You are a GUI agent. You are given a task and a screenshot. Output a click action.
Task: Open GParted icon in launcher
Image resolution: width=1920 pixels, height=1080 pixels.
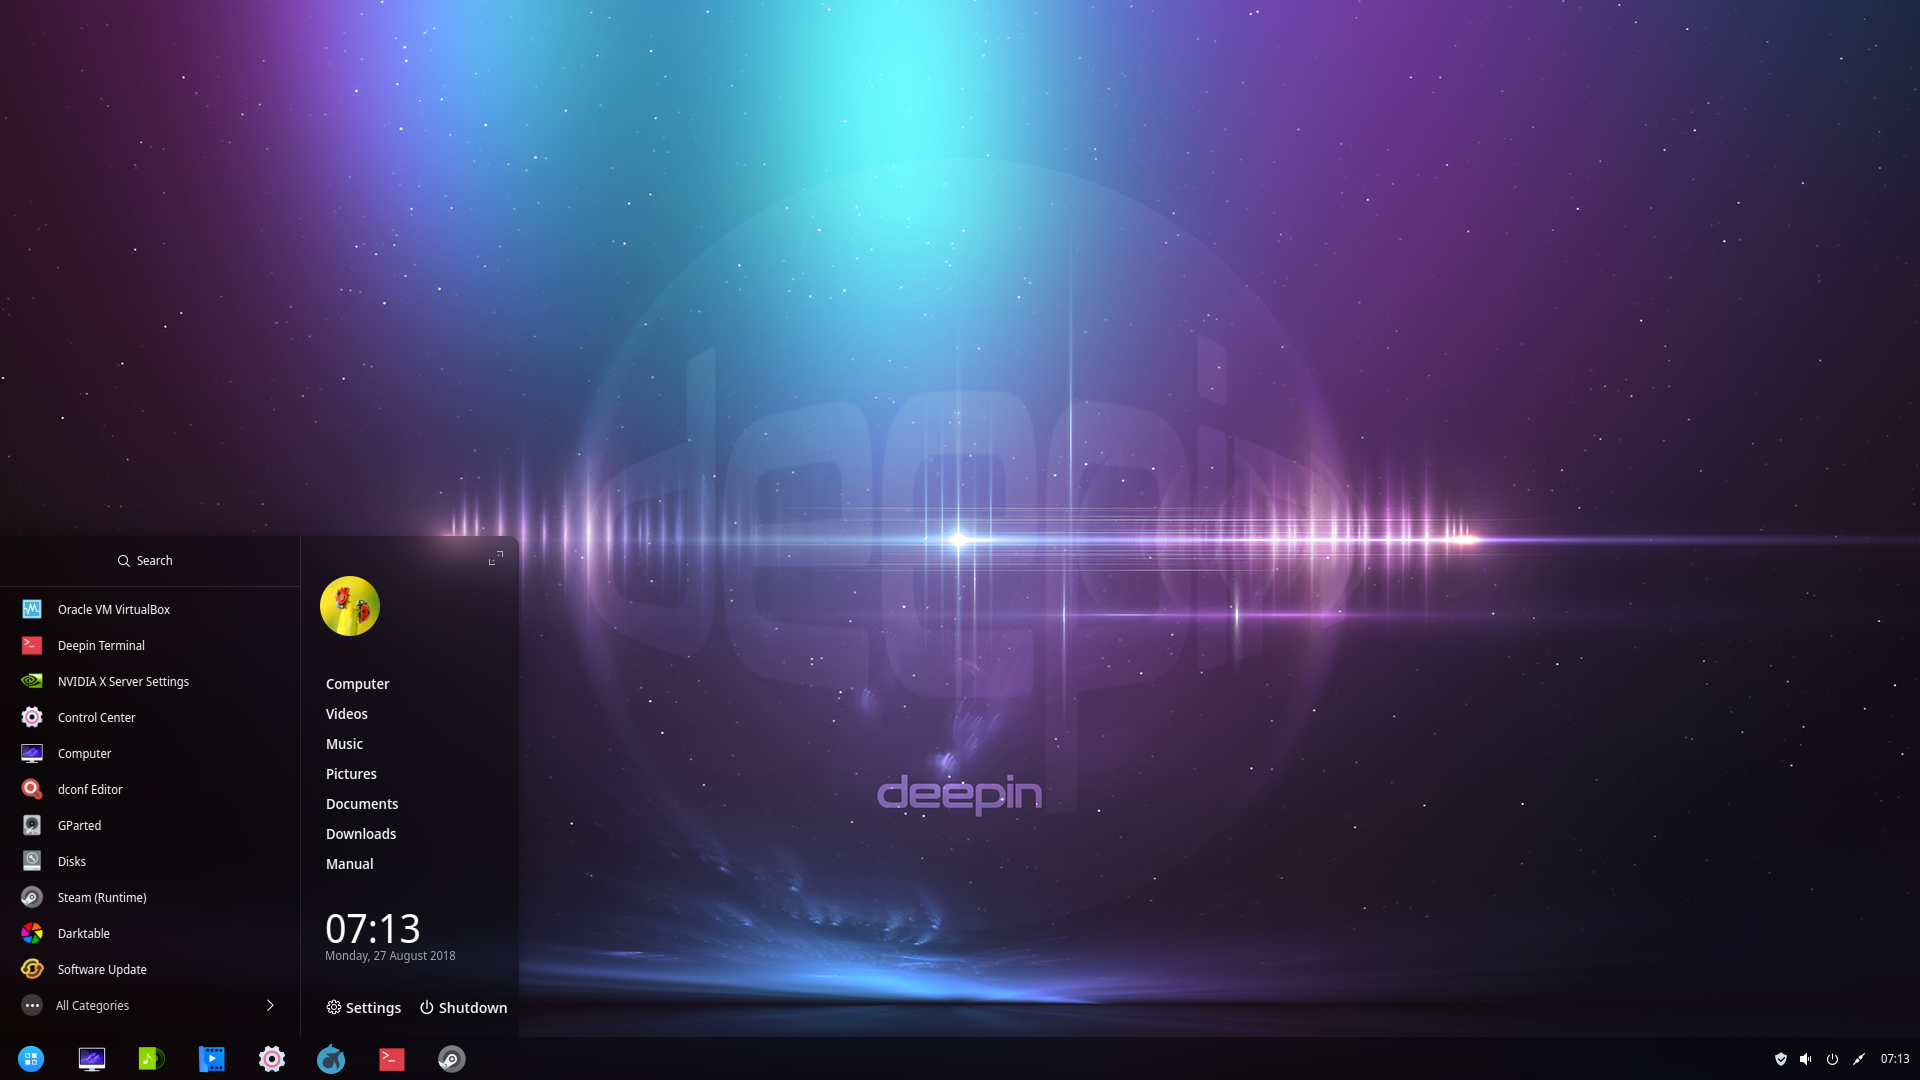pyautogui.click(x=32, y=825)
